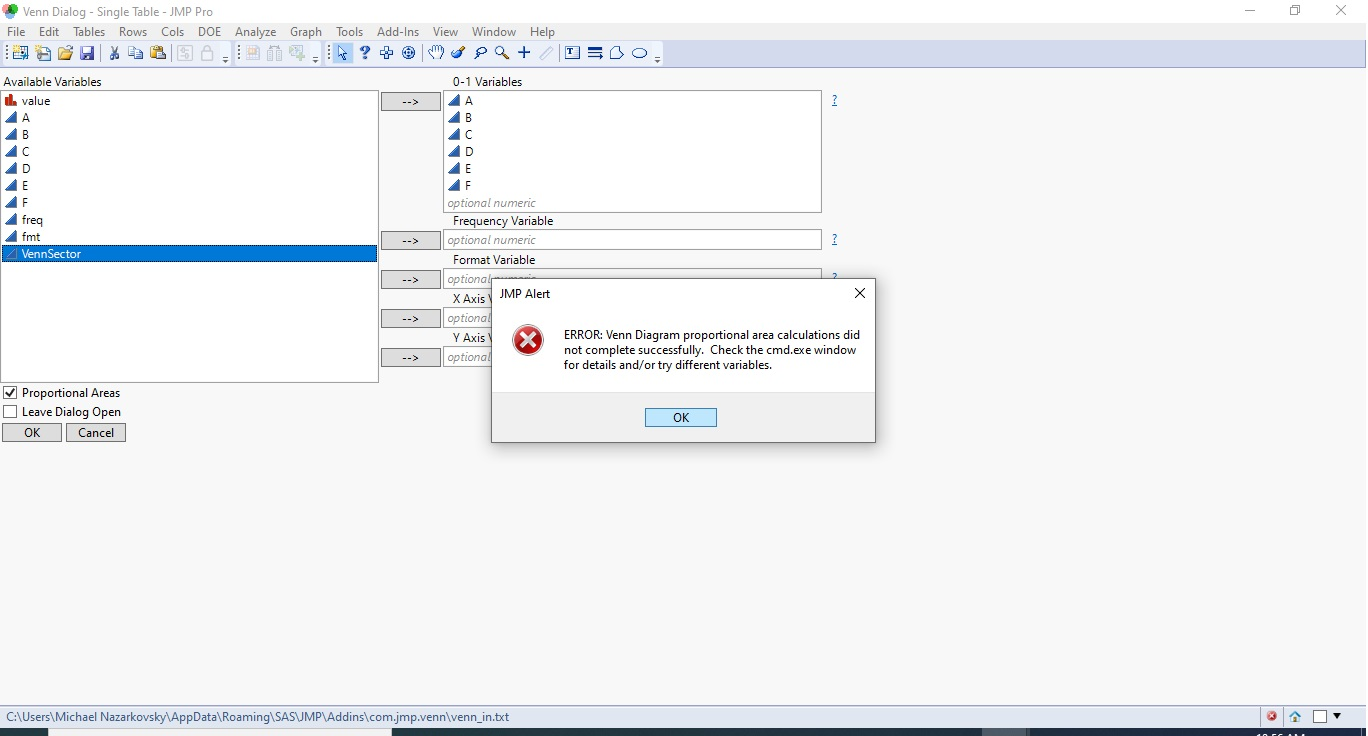Click the Cancel button
The image size is (1368, 736).
click(x=96, y=433)
